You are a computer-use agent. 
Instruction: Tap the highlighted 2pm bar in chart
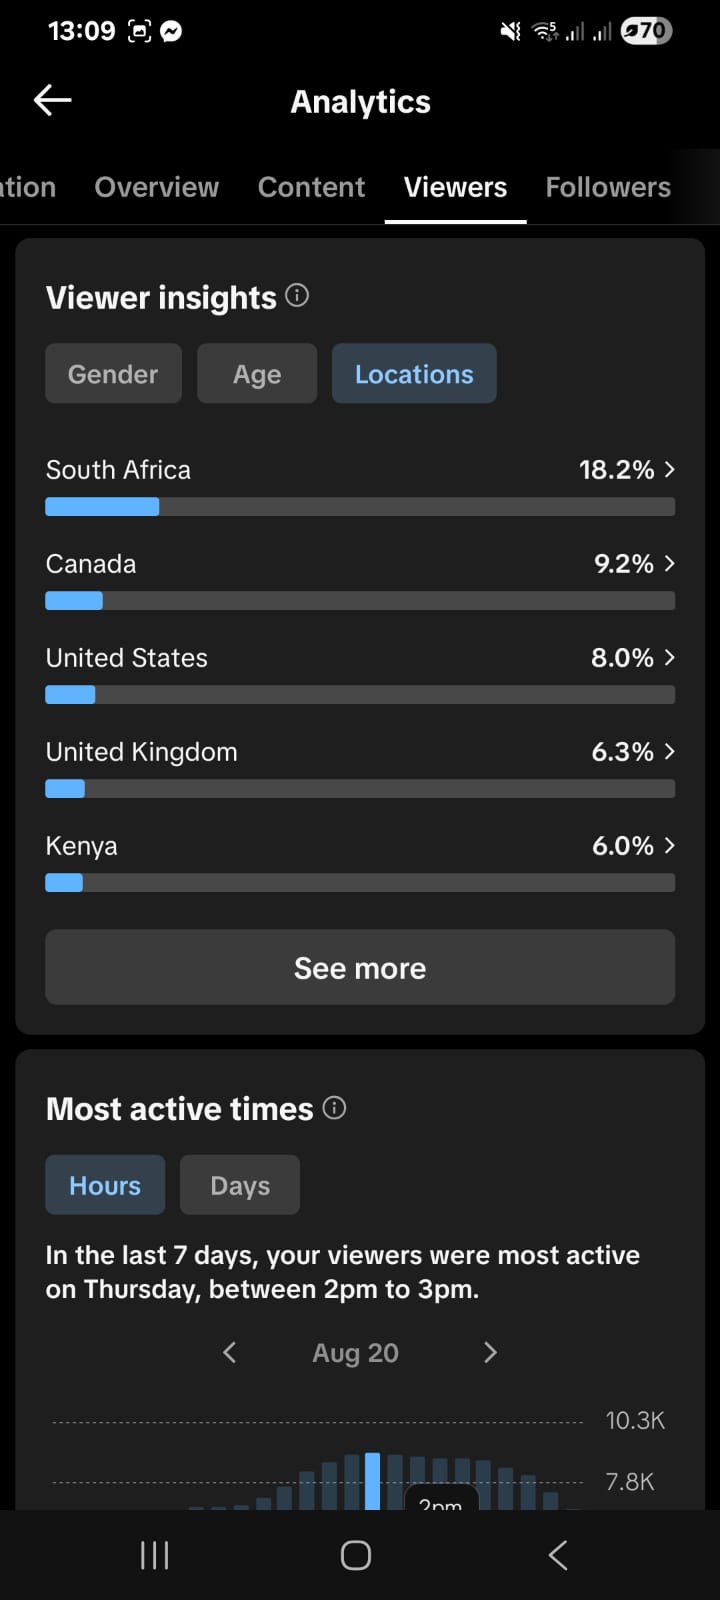point(372,1481)
